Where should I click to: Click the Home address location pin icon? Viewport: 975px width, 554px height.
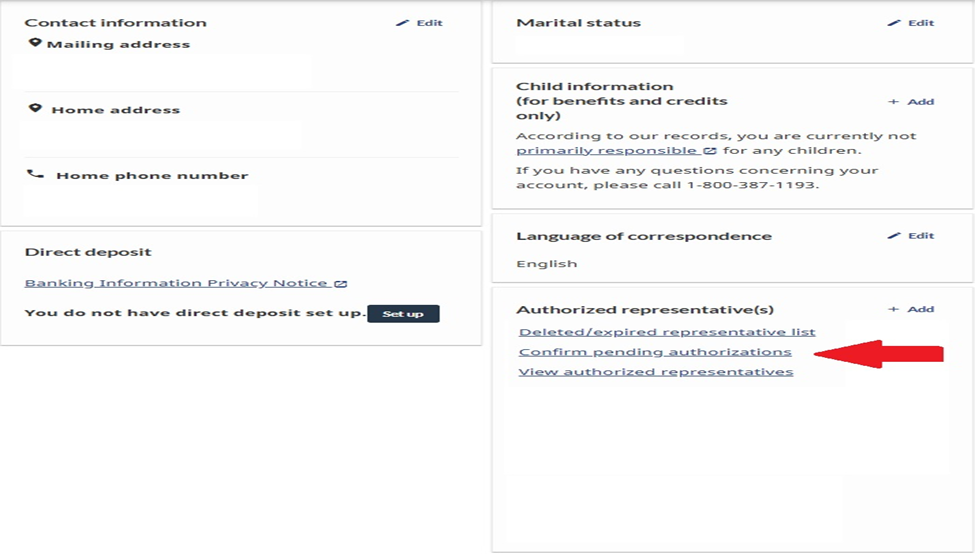pos(35,108)
